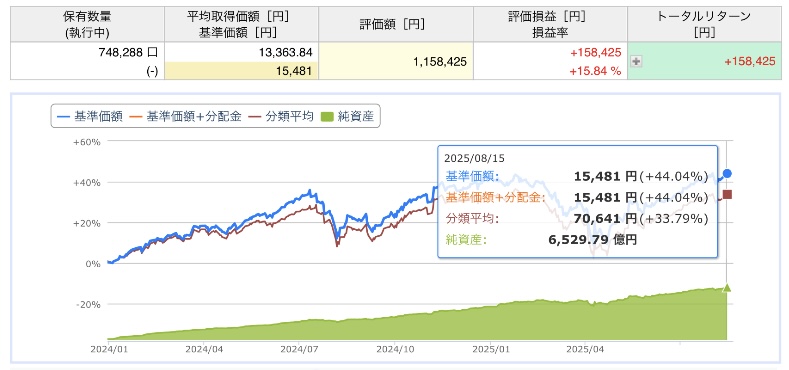Select the 評価額 column header
The height and width of the screenshot is (370, 789).
pos(396,24)
